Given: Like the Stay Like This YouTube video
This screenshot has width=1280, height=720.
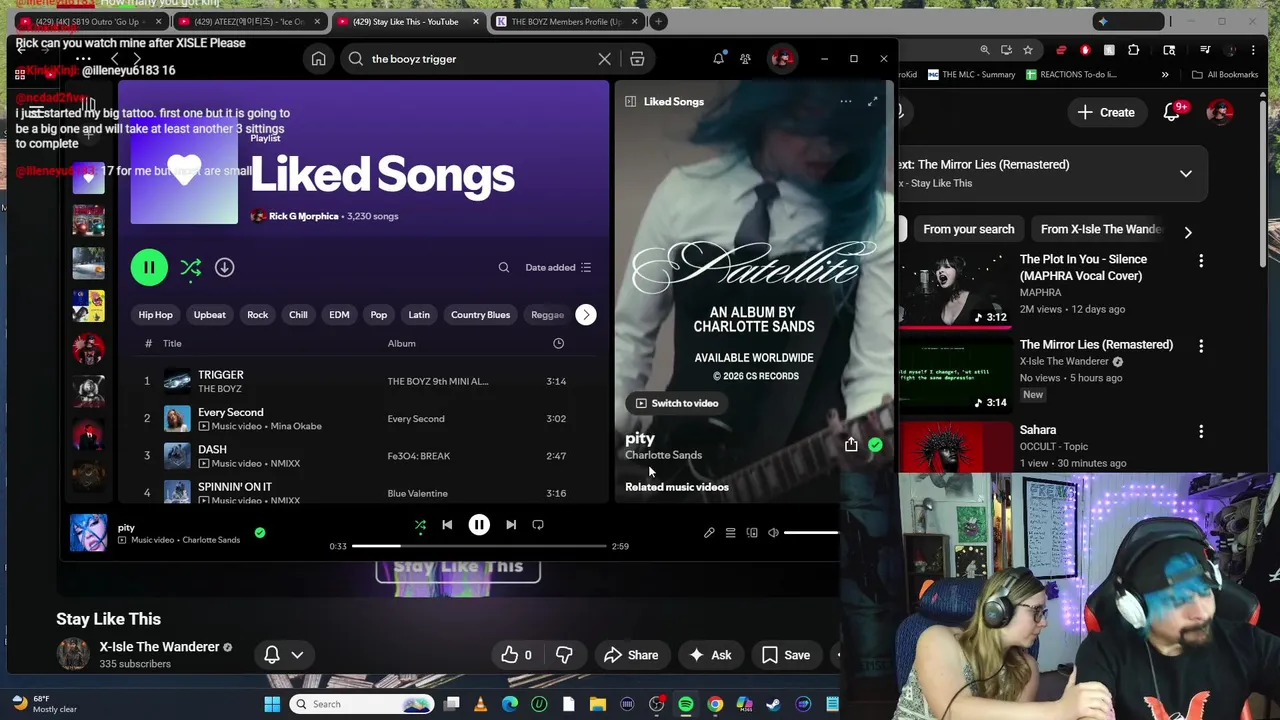Looking at the screenshot, I should pyautogui.click(x=517, y=655).
